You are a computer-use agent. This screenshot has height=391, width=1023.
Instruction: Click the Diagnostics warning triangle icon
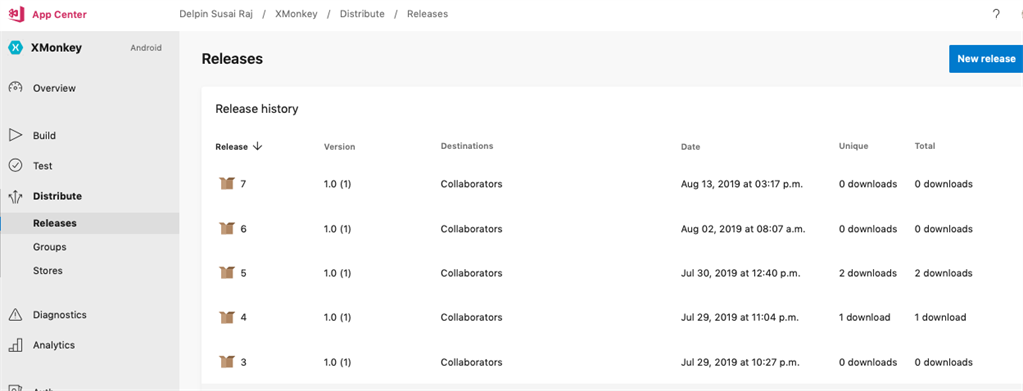pyautogui.click(x=16, y=315)
